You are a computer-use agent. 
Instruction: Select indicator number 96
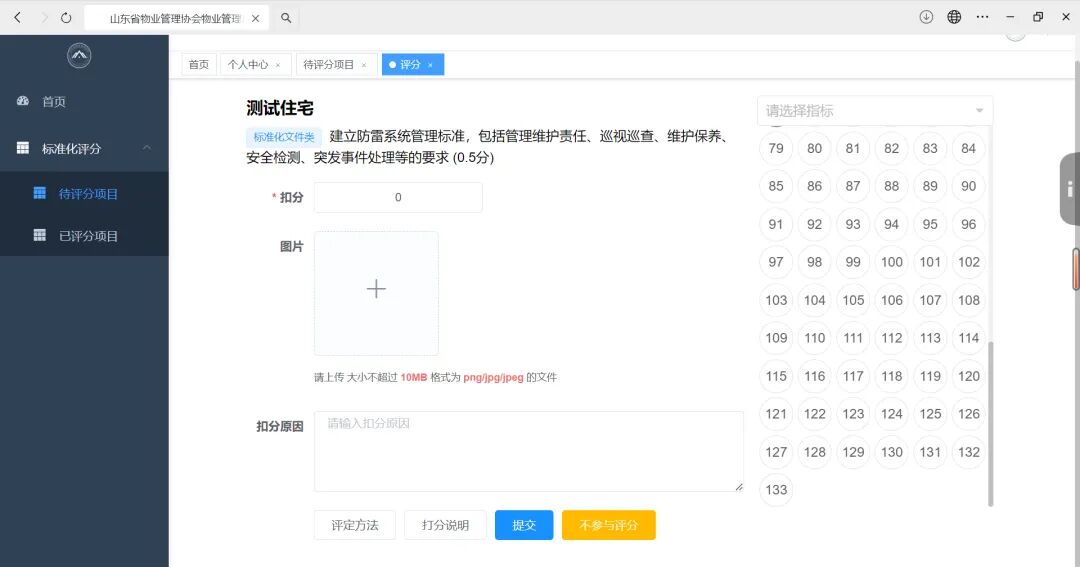(968, 224)
